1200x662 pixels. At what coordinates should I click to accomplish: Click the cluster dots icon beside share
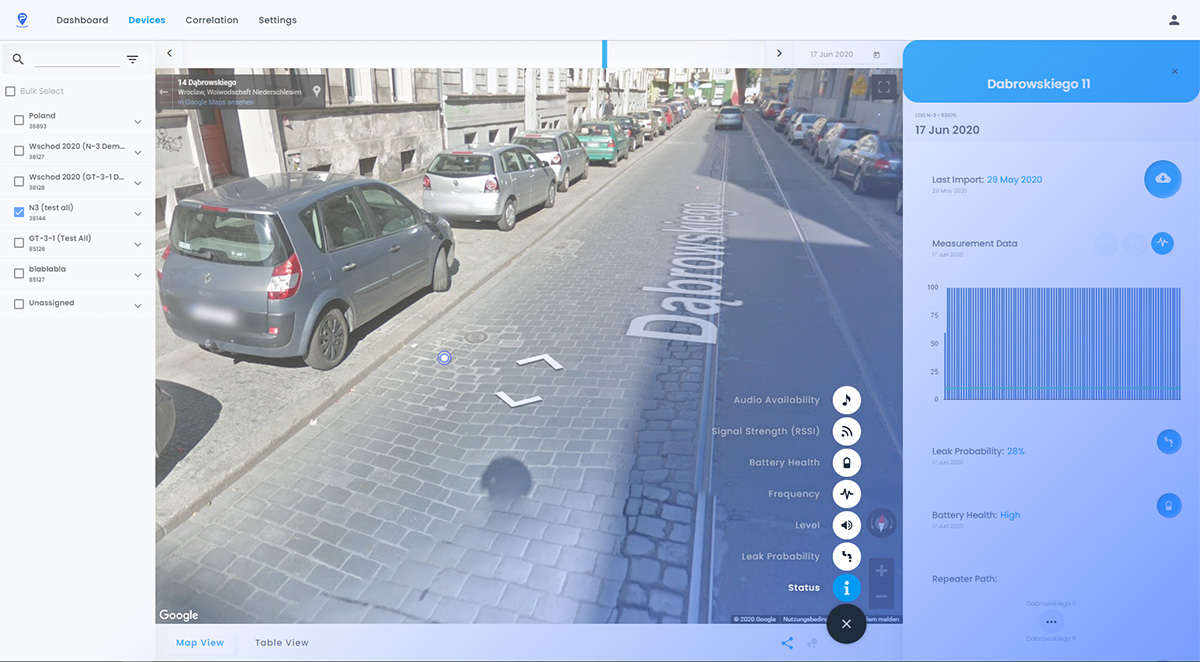point(812,643)
